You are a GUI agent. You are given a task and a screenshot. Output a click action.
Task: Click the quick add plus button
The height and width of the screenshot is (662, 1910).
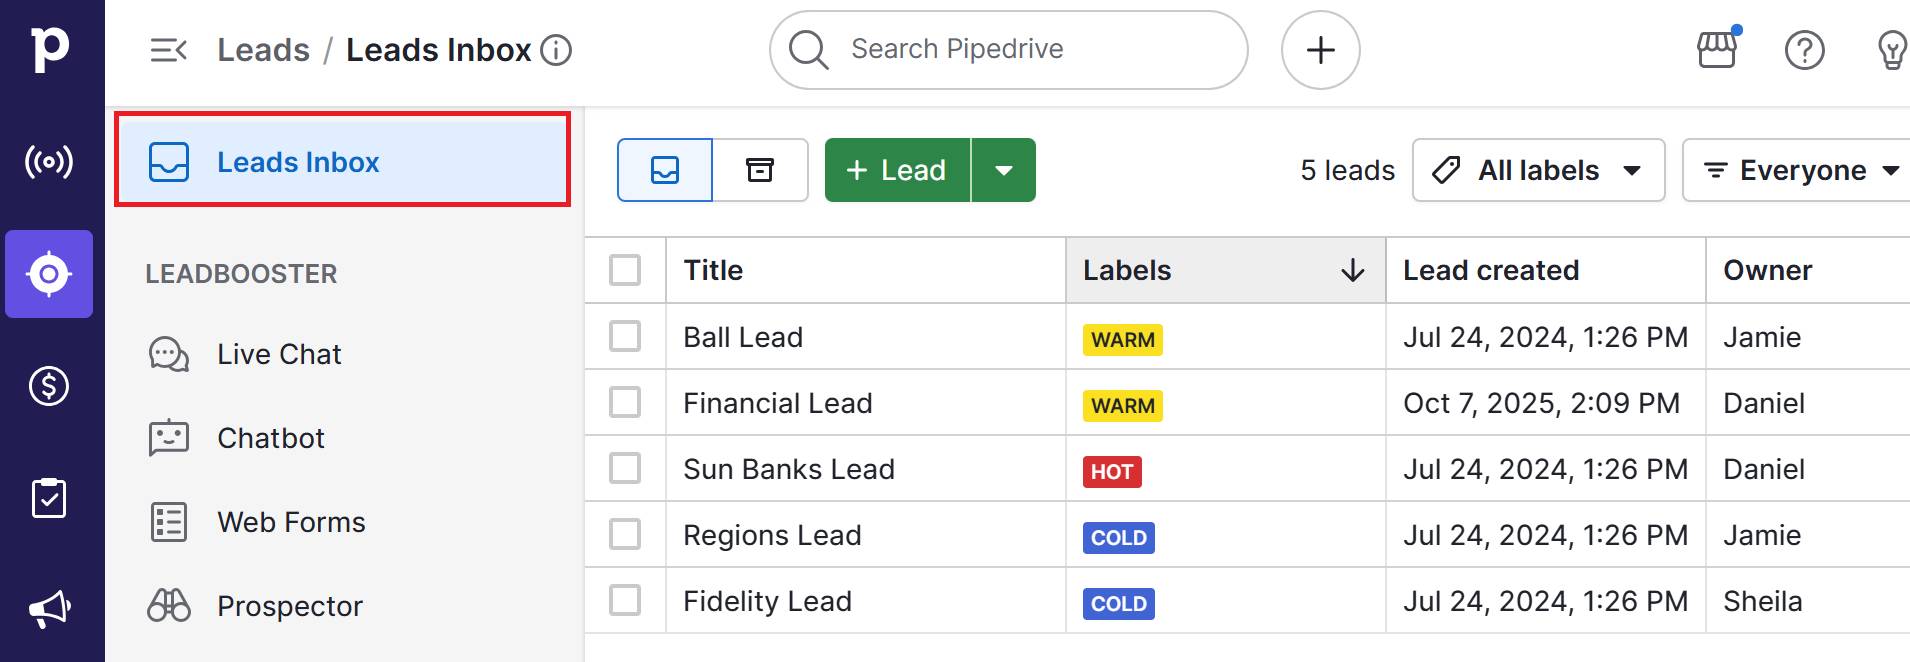tap(1321, 50)
